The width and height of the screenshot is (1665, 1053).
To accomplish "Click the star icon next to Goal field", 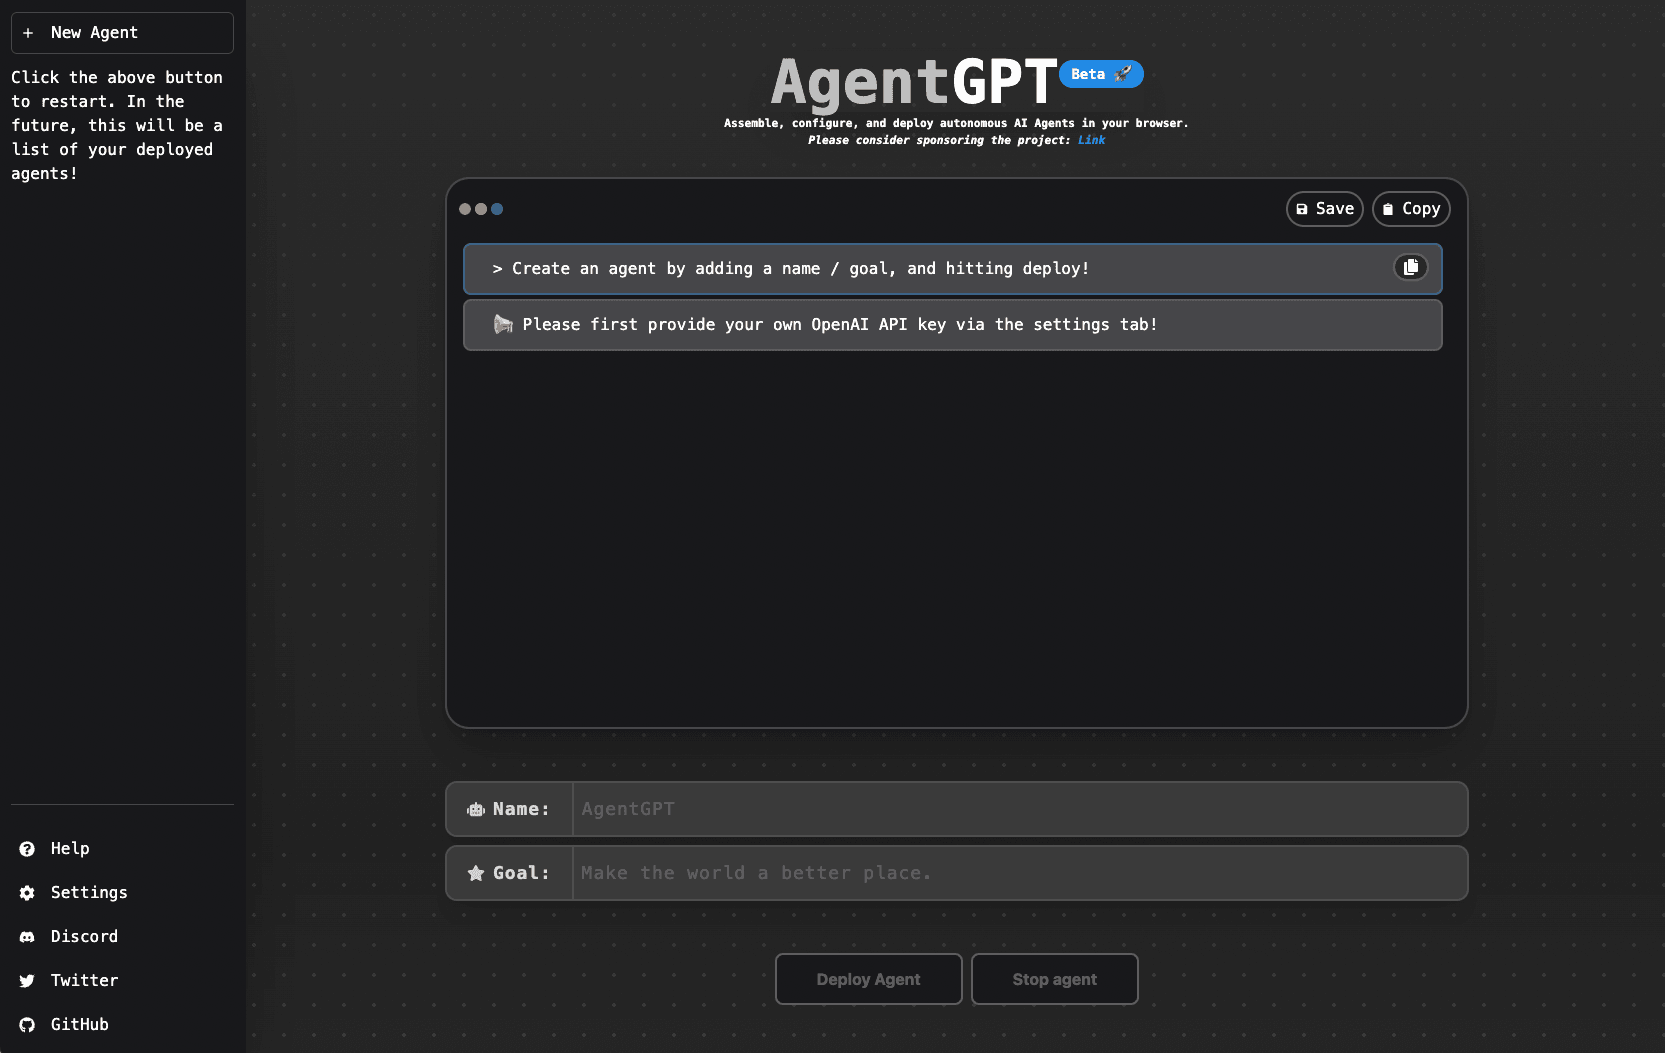I will click(475, 873).
